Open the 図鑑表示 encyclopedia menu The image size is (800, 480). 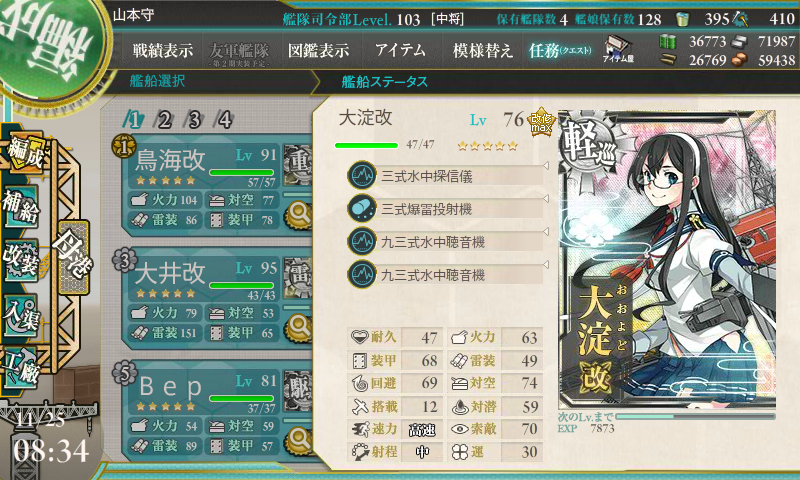(318, 50)
